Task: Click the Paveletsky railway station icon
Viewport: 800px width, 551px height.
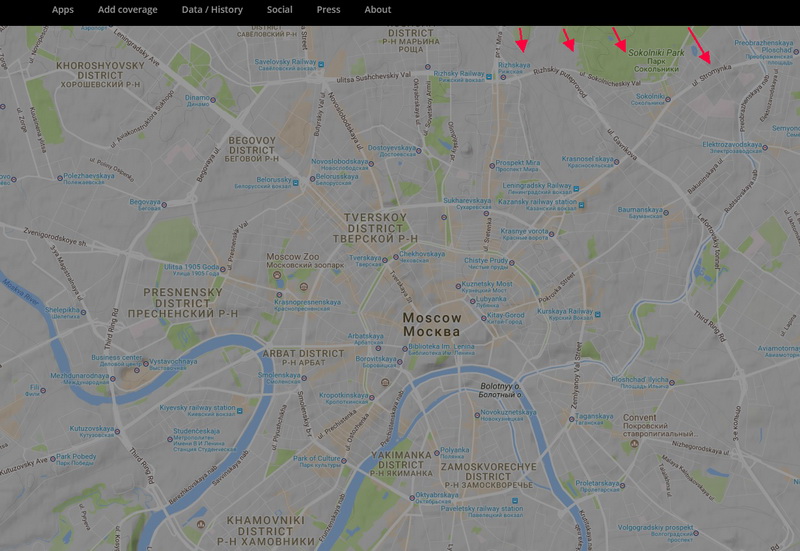Action: [515, 500]
